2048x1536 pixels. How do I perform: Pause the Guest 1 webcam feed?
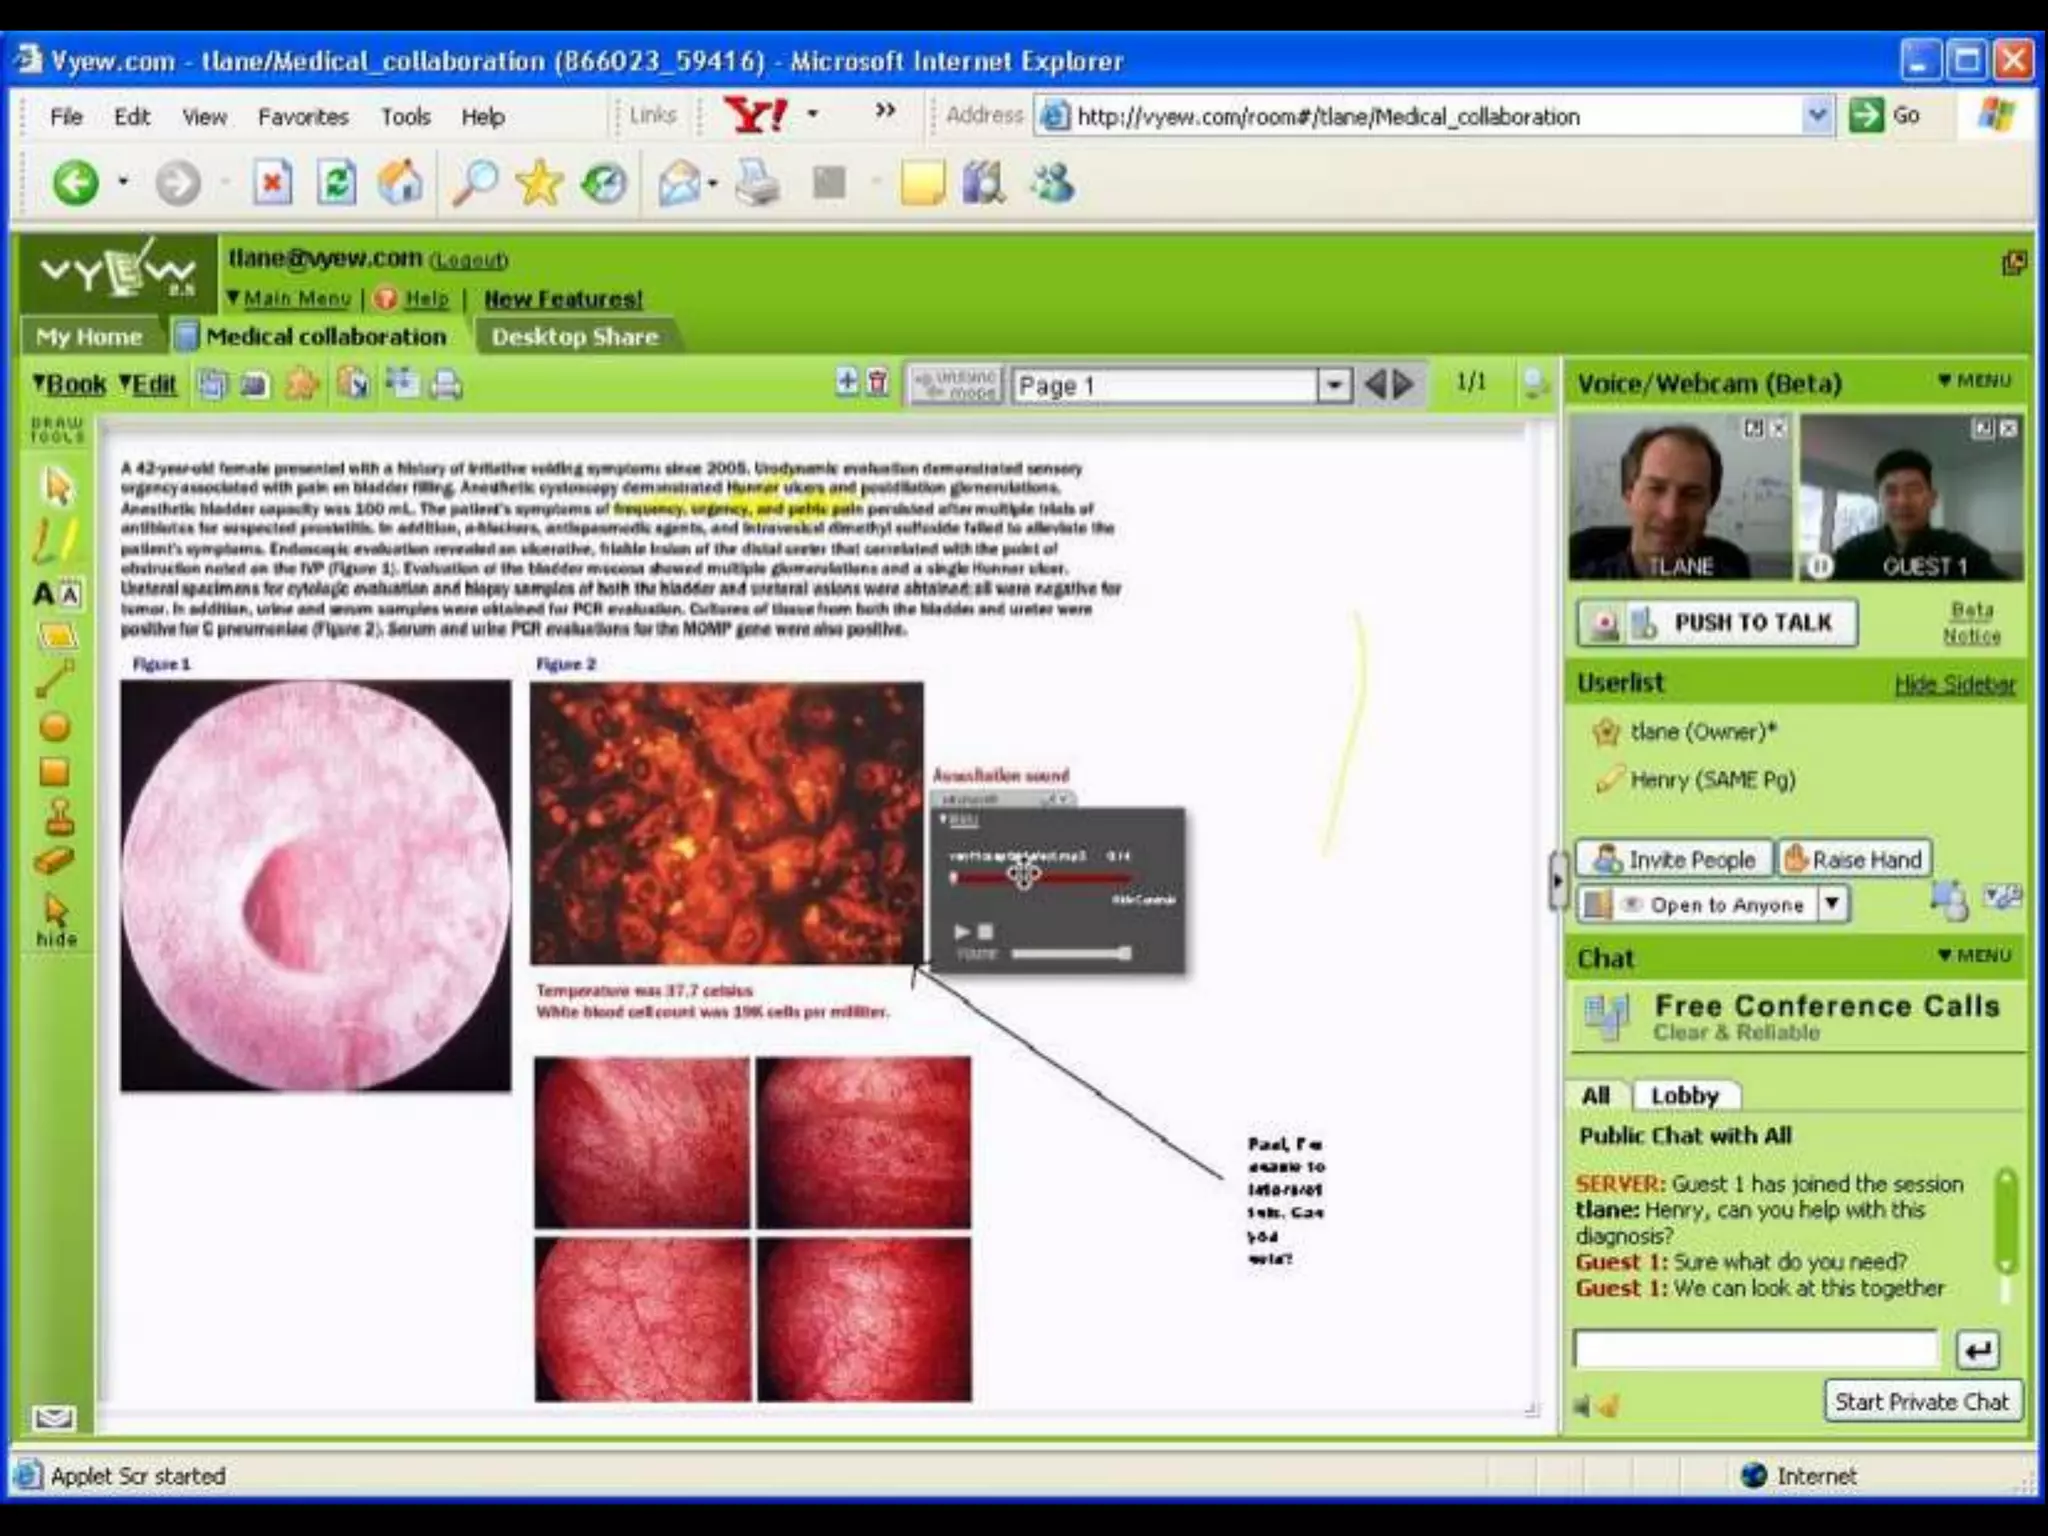[1819, 566]
